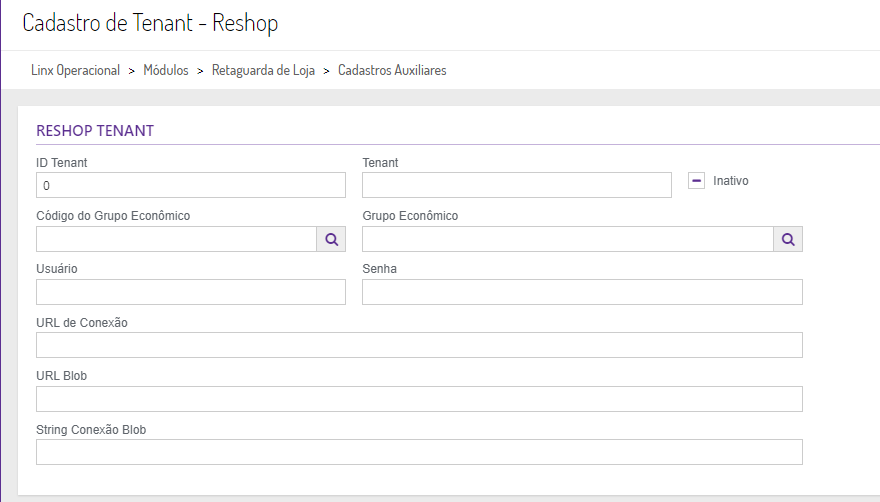Select the String Conexão Blob field
This screenshot has width=880, height=502.
(x=419, y=452)
